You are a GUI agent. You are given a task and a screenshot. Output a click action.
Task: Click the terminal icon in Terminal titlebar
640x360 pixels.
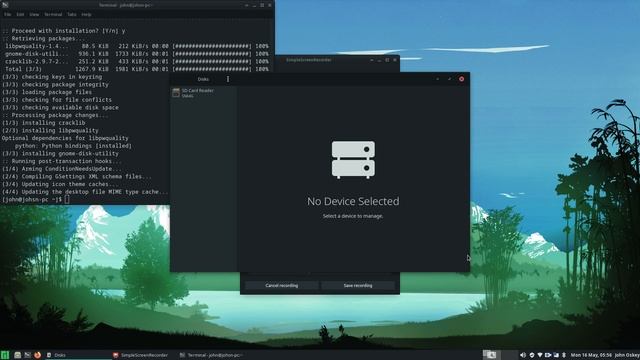click(x=5, y=5)
